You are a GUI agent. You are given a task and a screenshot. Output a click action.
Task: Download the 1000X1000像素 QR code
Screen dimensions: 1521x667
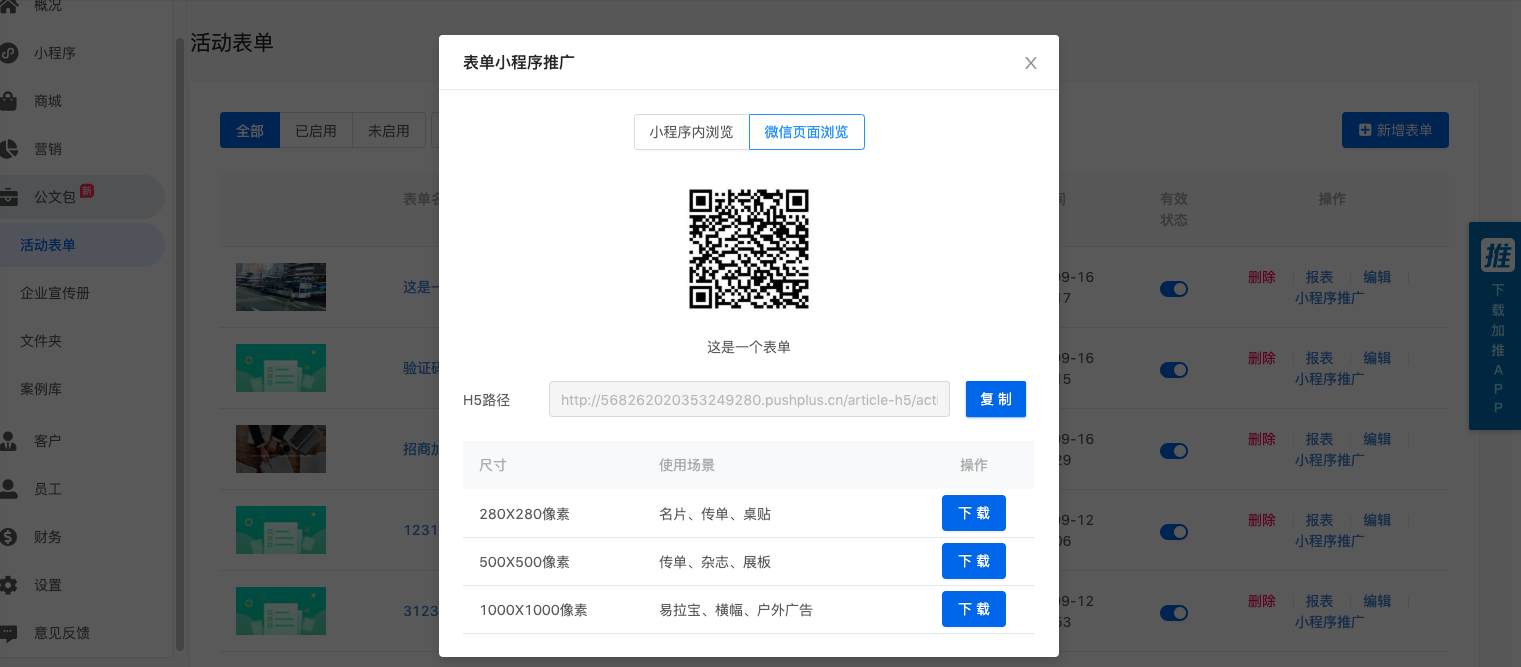tap(974, 609)
